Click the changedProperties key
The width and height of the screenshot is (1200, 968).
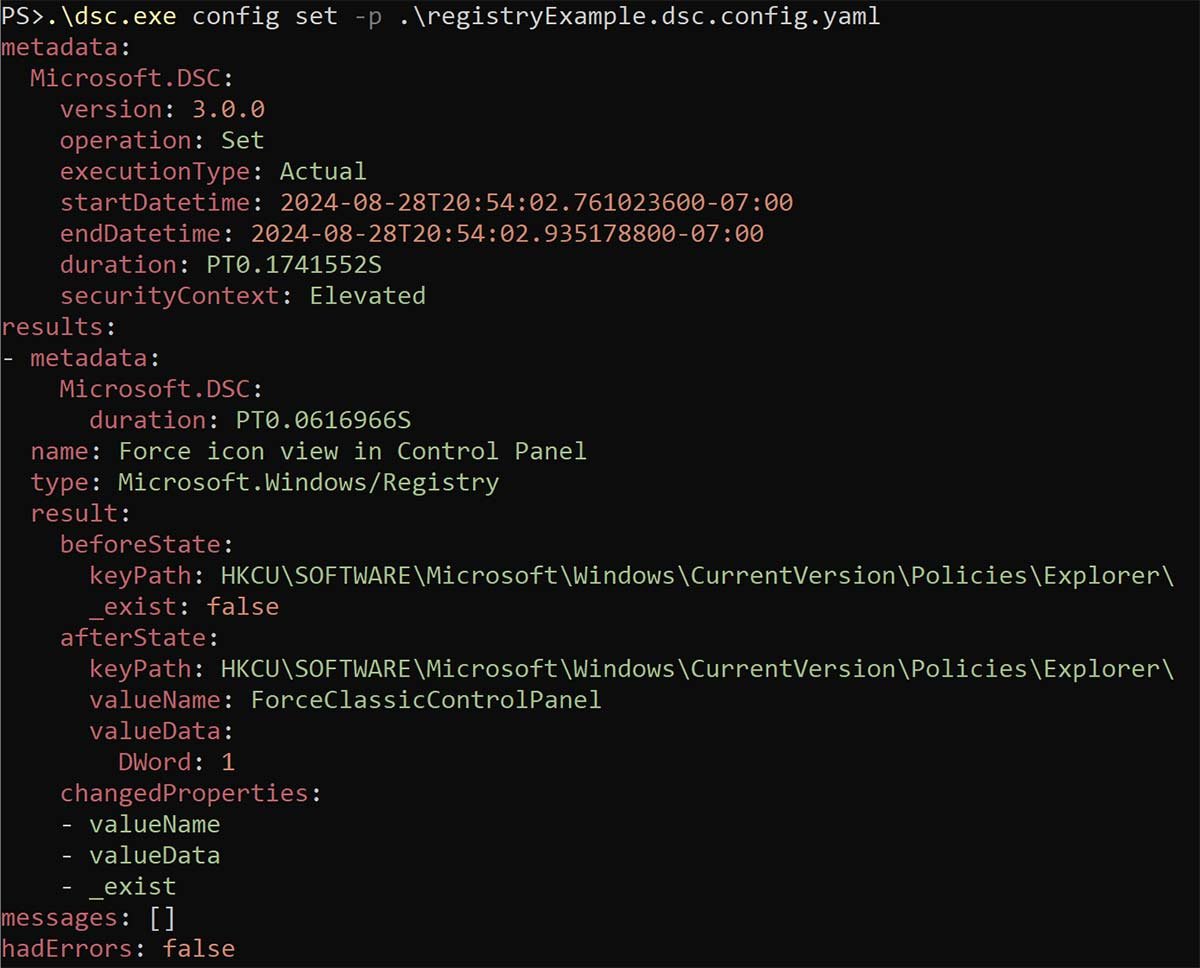click(x=183, y=792)
